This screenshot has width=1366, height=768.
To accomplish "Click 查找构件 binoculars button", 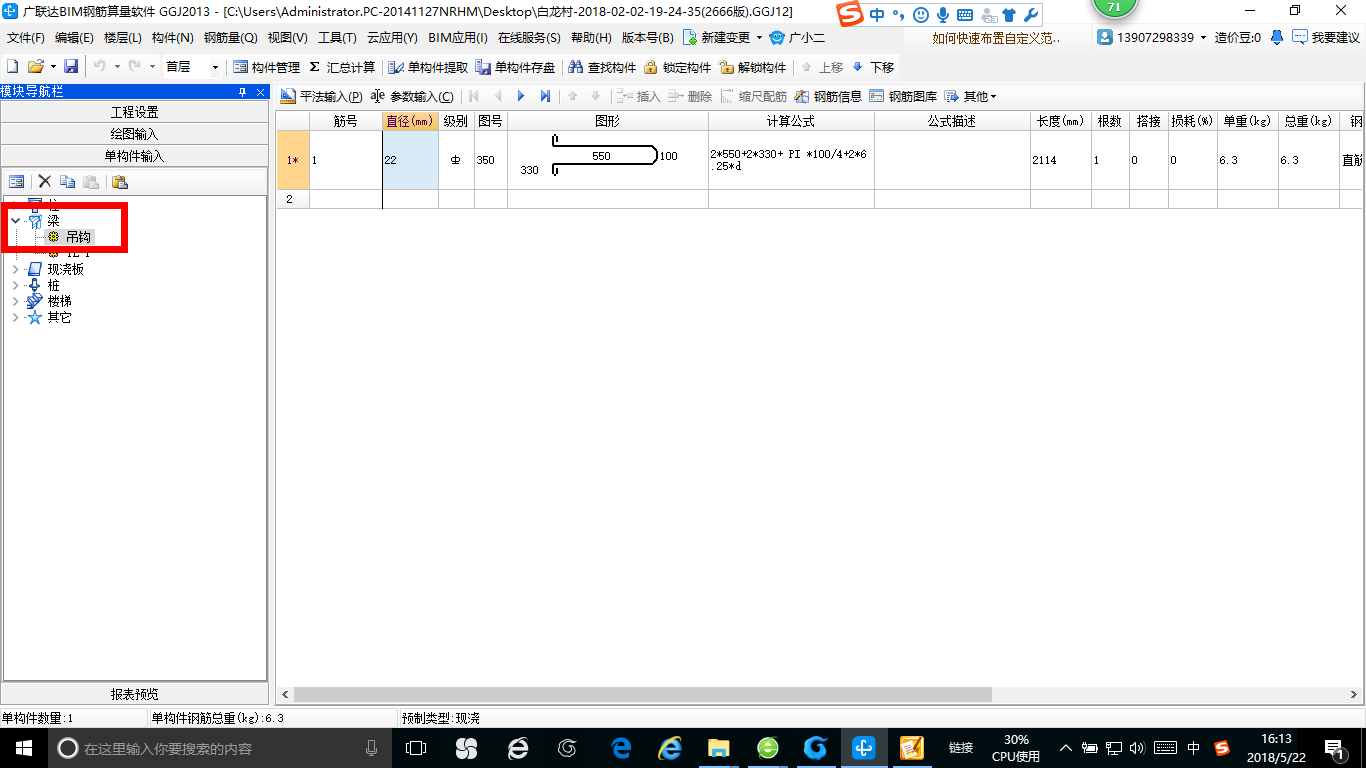I will 602,67.
